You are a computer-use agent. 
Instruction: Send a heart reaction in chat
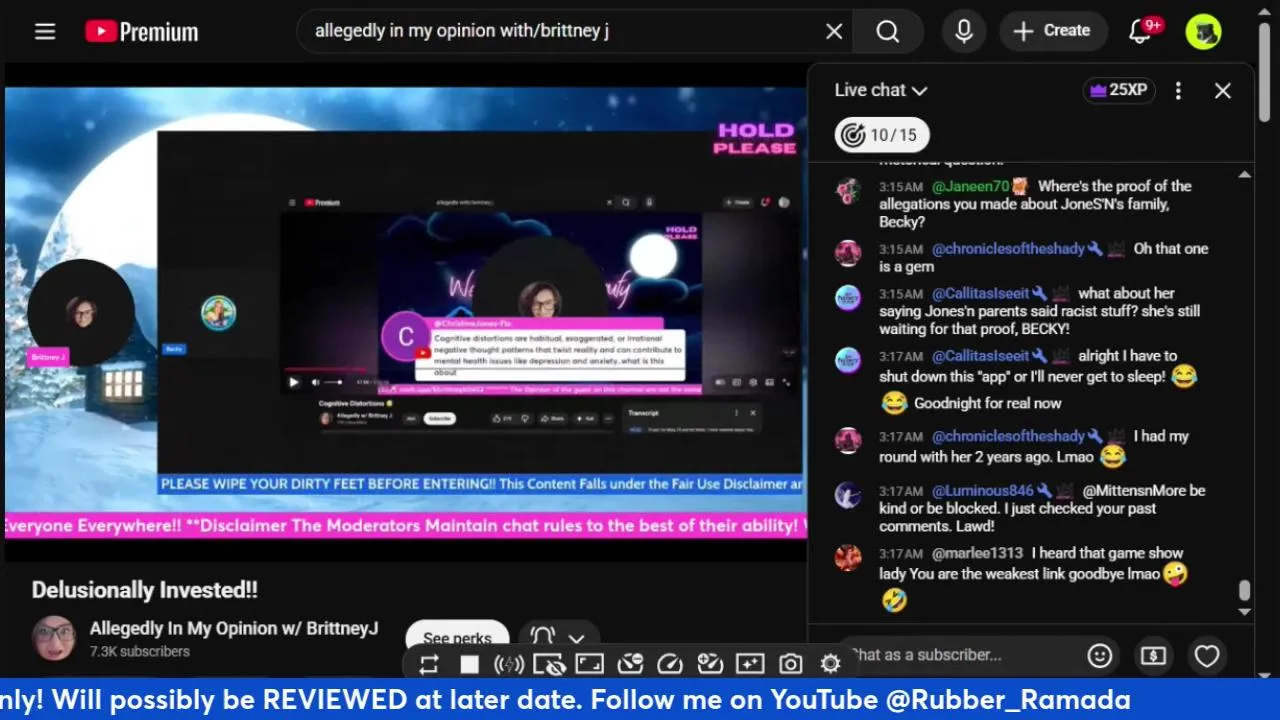click(x=1207, y=656)
